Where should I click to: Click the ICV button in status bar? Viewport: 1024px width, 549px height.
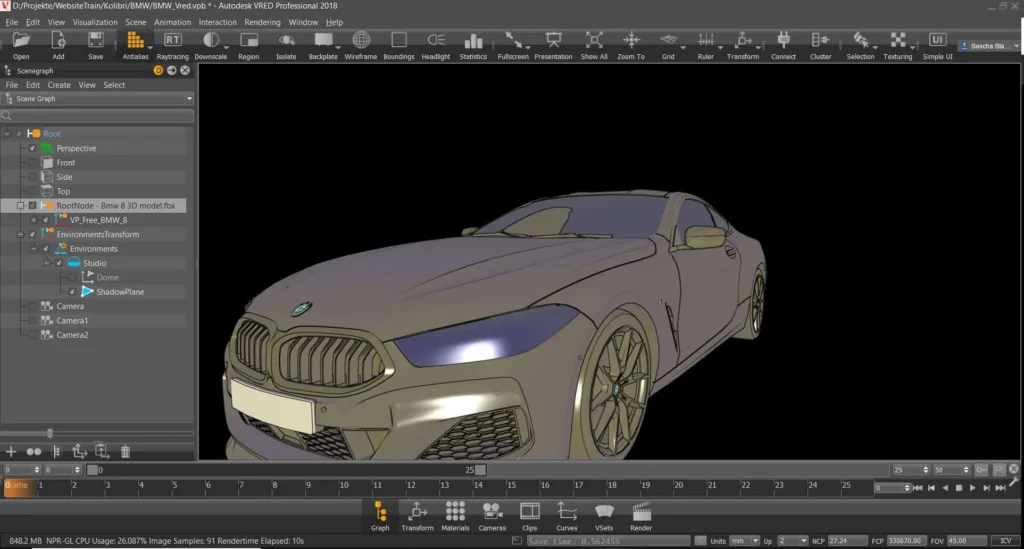tap(1006, 541)
